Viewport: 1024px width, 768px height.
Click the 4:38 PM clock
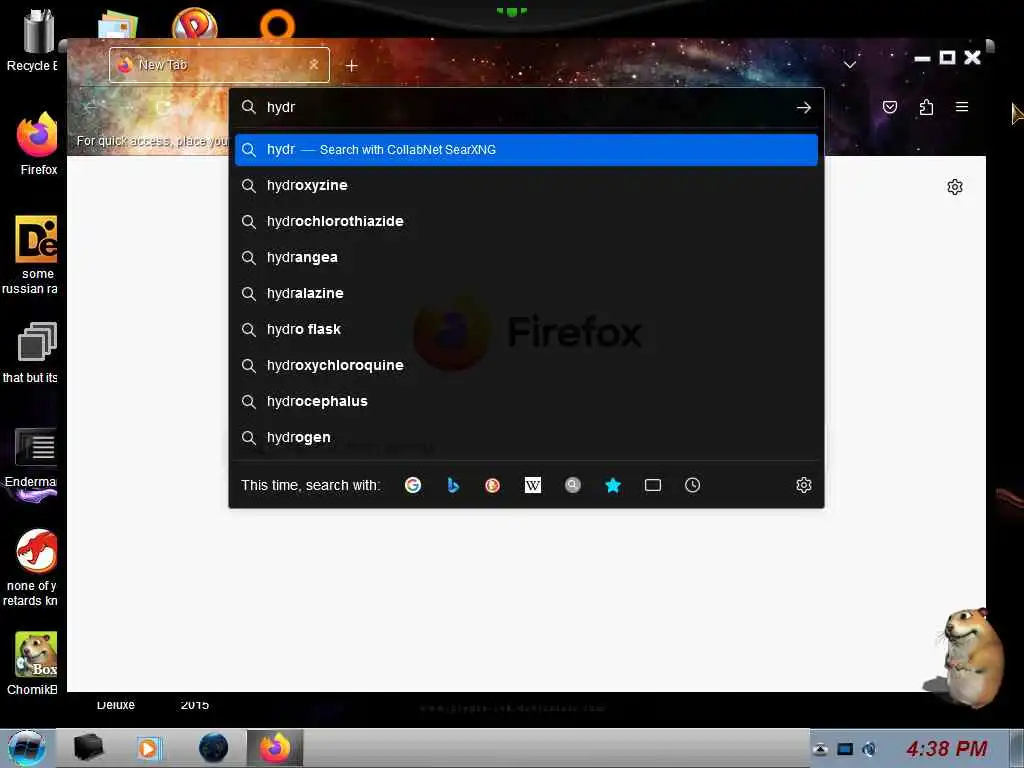coord(946,748)
